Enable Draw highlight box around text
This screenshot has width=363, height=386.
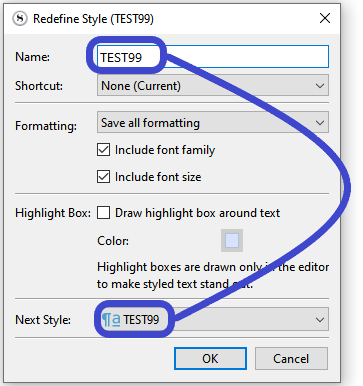pyautogui.click(x=103, y=213)
